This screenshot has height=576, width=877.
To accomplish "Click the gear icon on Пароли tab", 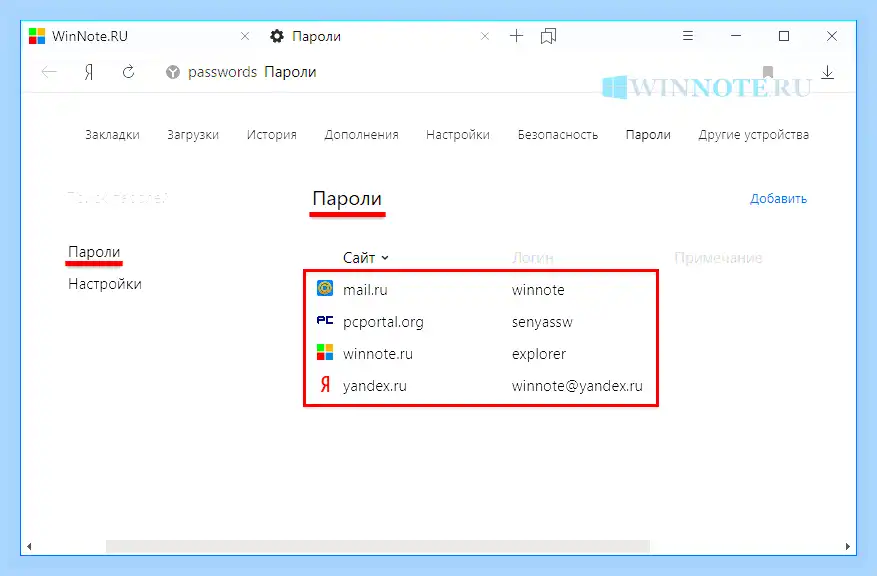I will (x=277, y=36).
